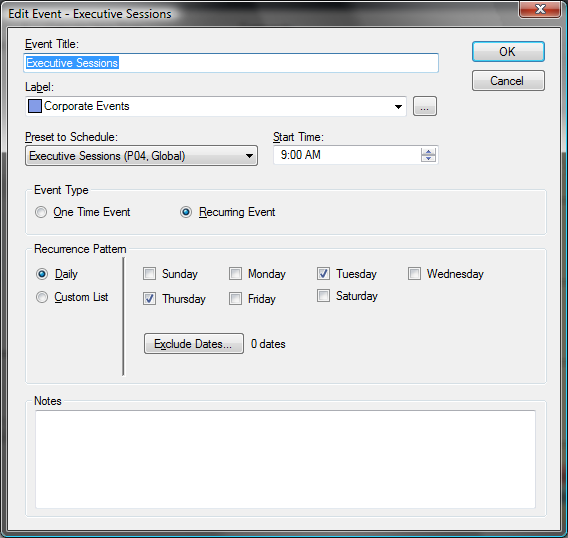The image size is (568, 538).
Task: Click the OK button
Action: click(x=508, y=51)
